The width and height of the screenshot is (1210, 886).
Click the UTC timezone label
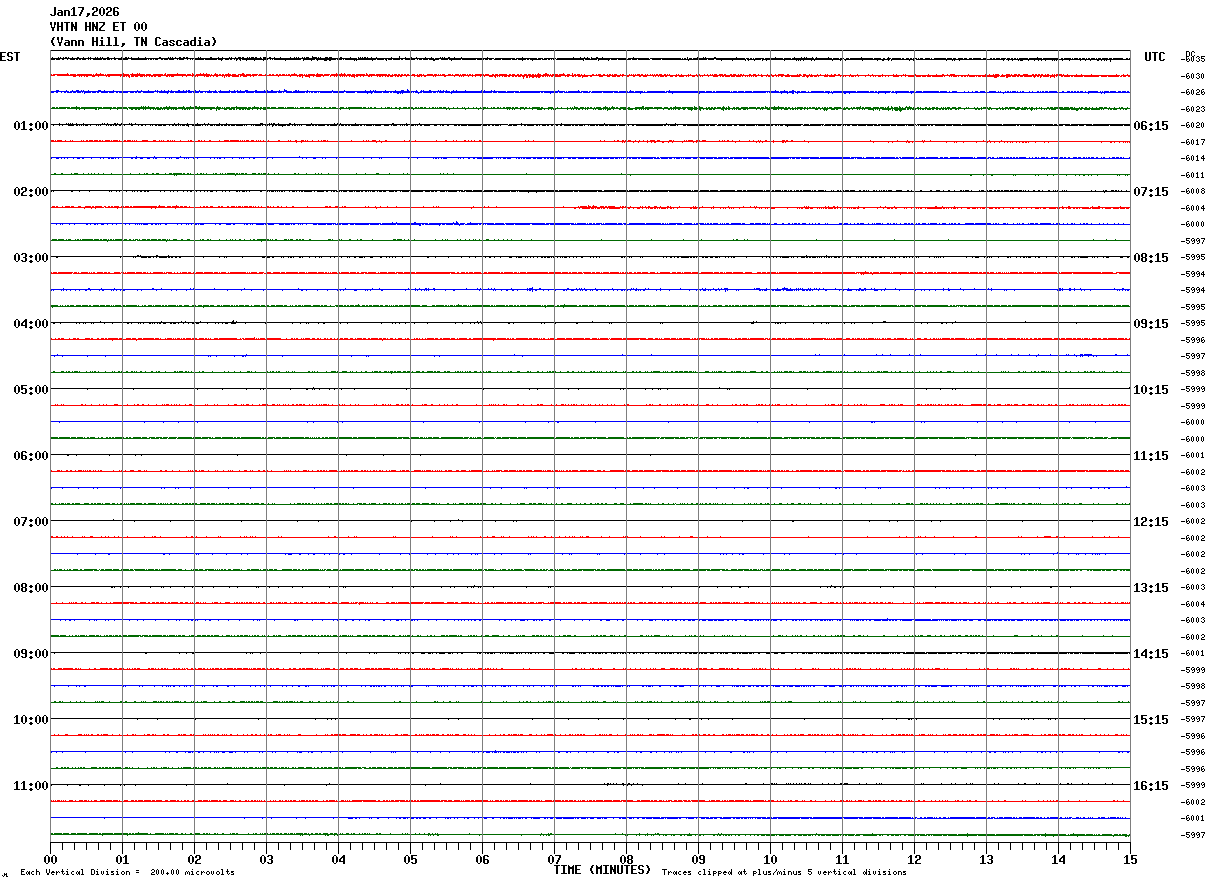[x=1155, y=57]
